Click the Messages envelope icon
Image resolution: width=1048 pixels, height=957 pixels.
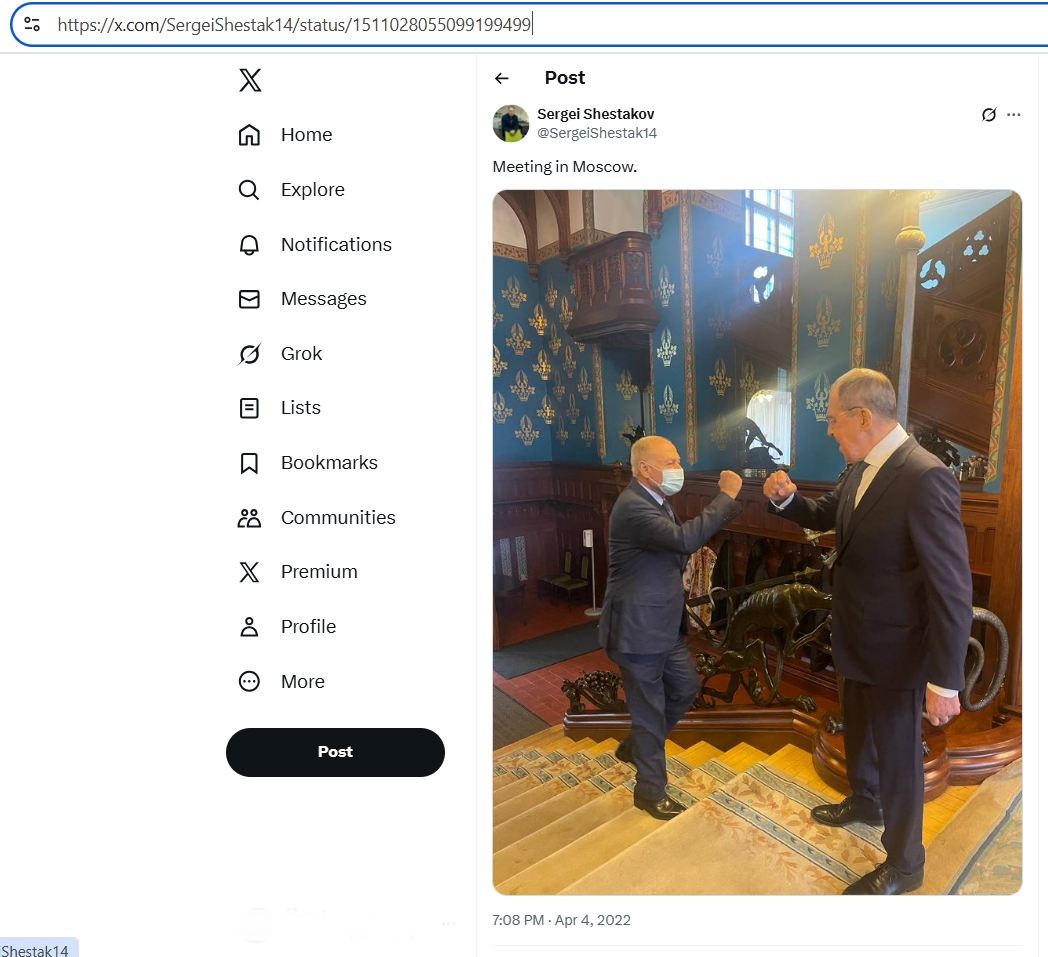point(249,299)
